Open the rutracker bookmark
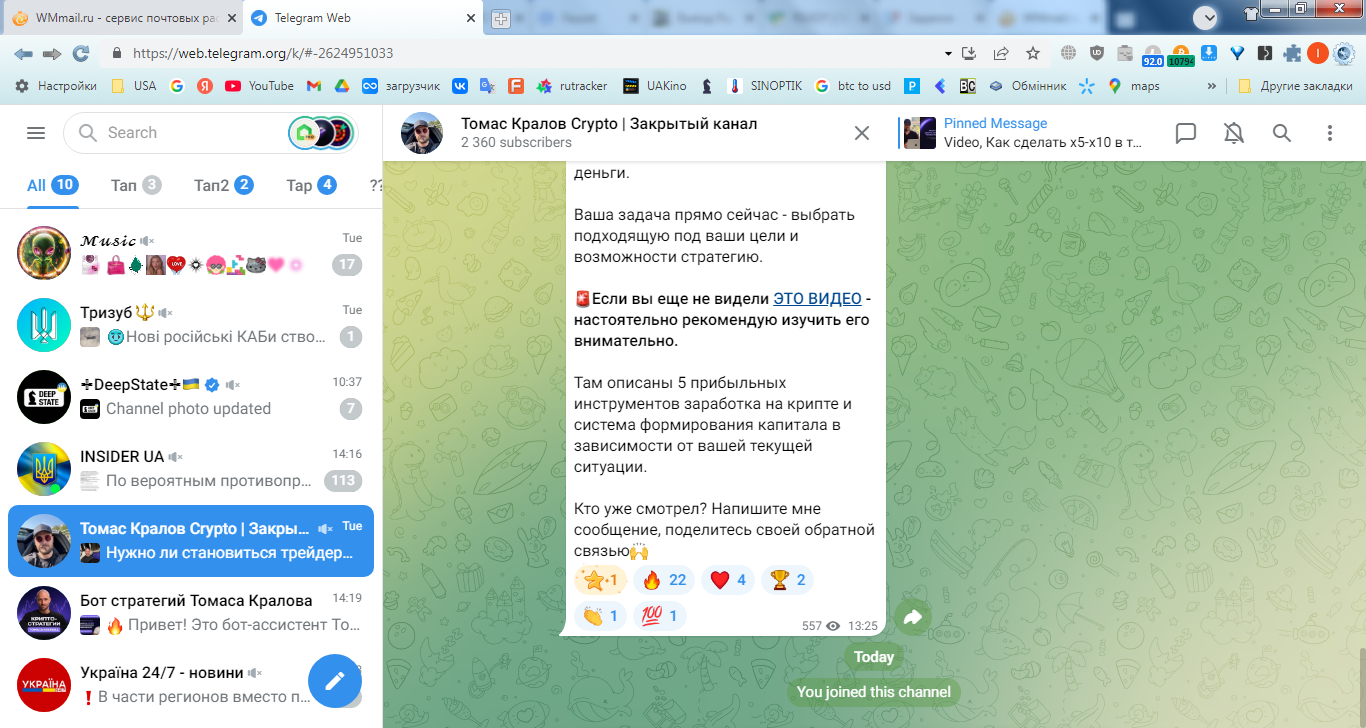 pyautogui.click(x=572, y=86)
